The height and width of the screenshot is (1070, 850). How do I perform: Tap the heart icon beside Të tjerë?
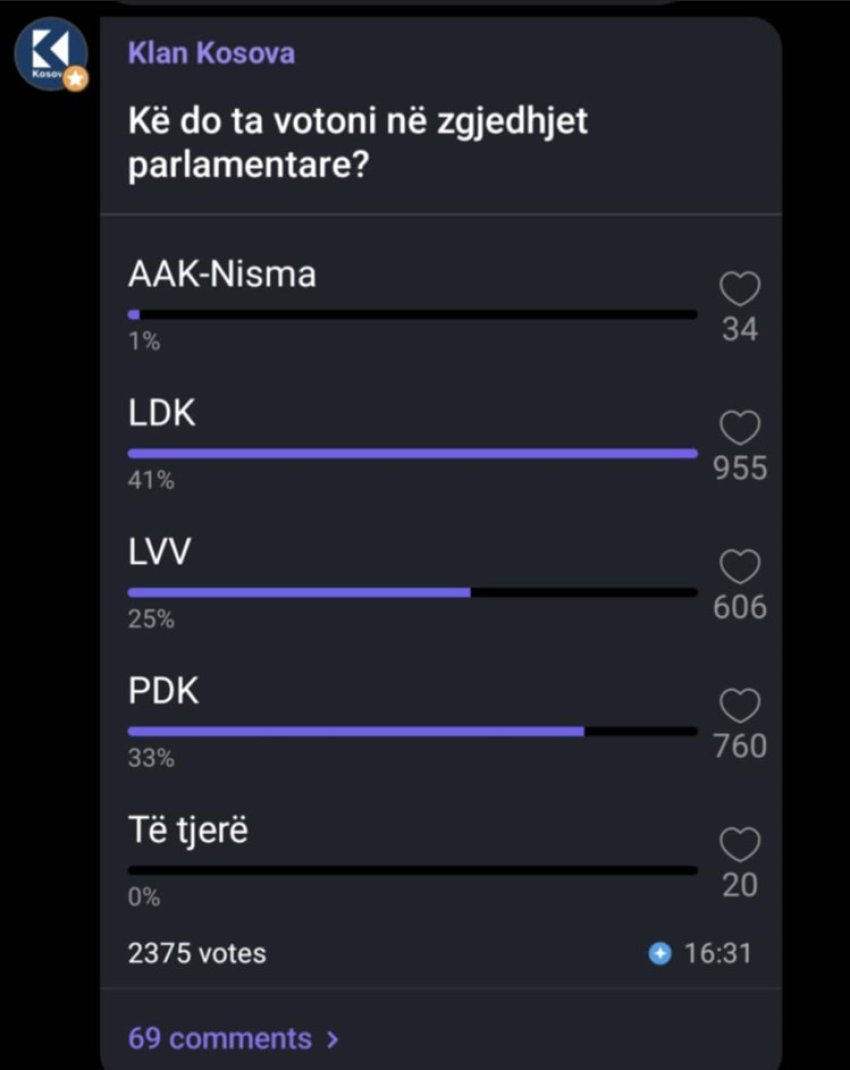(x=740, y=846)
